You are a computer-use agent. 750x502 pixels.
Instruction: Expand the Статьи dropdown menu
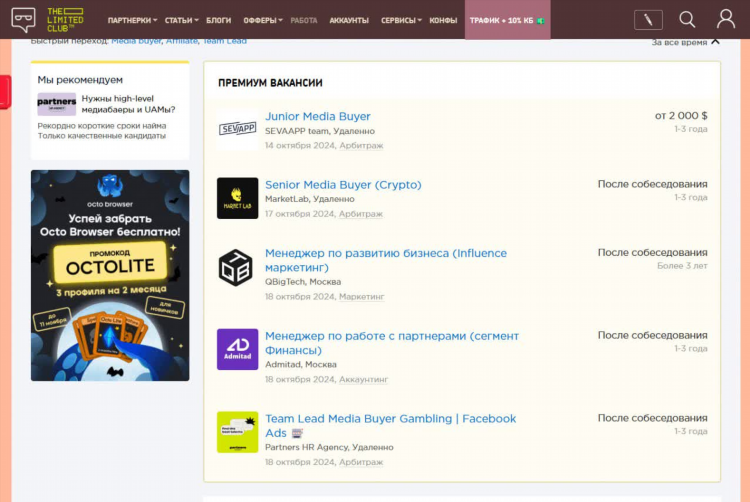tap(181, 21)
